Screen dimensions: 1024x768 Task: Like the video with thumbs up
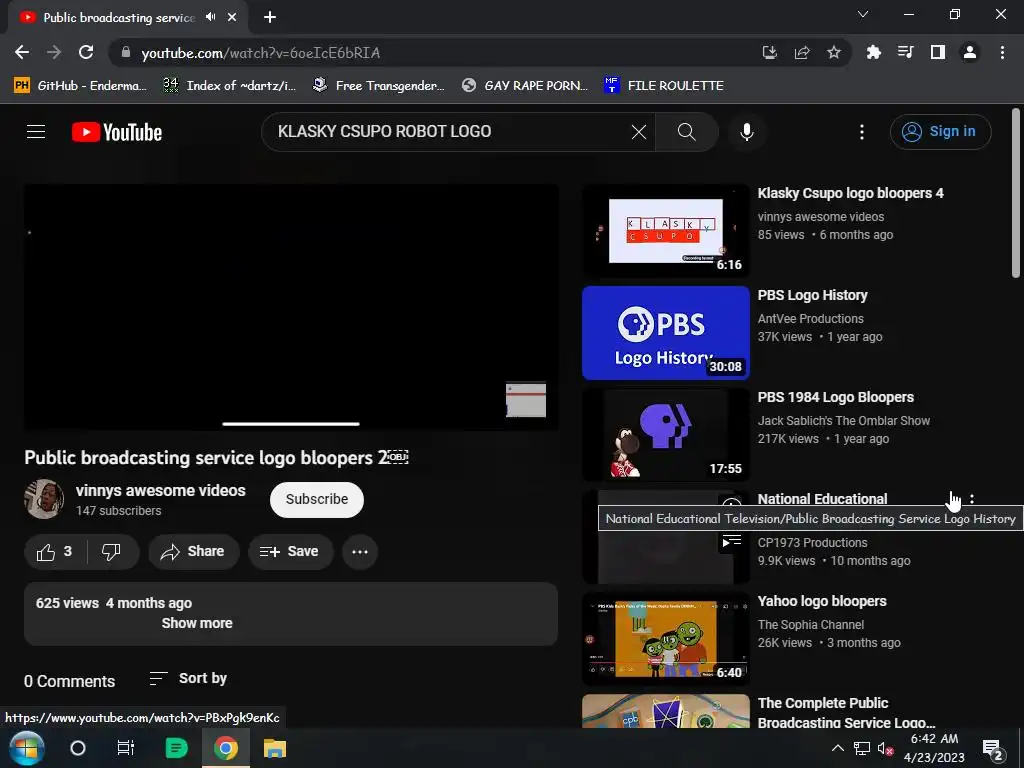pos(56,552)
